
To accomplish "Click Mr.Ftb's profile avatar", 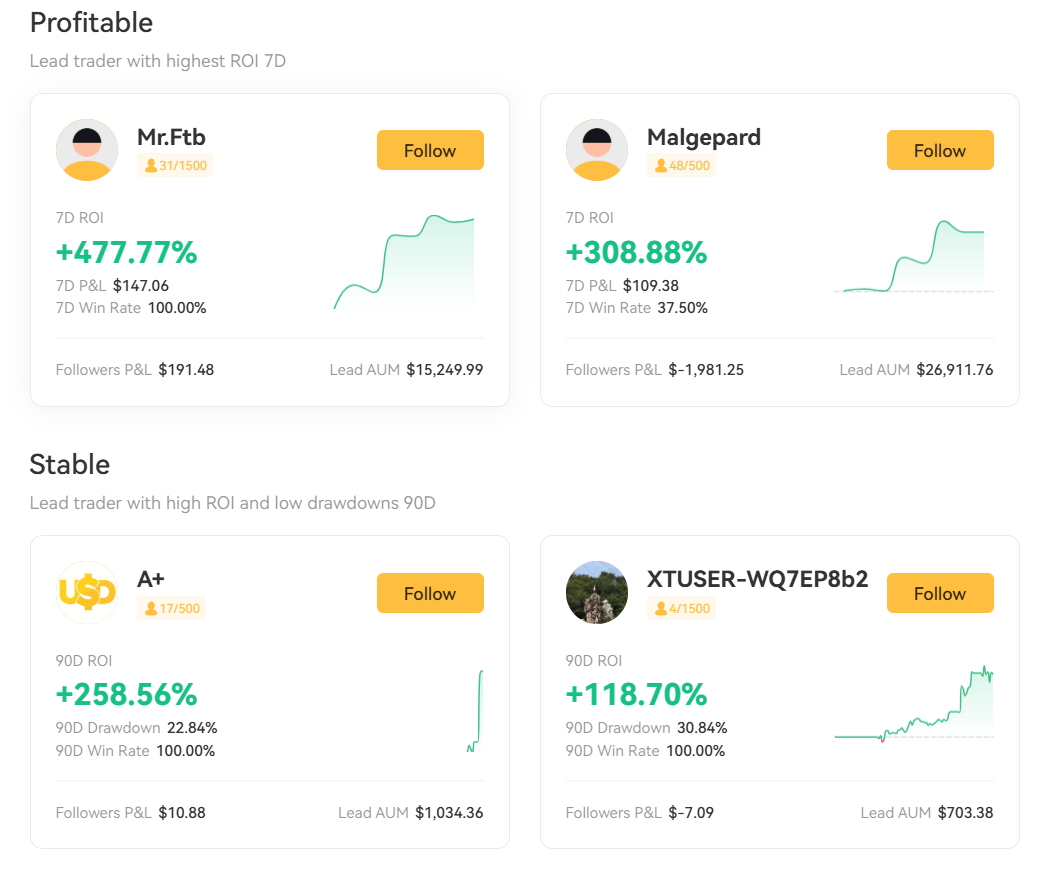I will click(x=87, y=150).
